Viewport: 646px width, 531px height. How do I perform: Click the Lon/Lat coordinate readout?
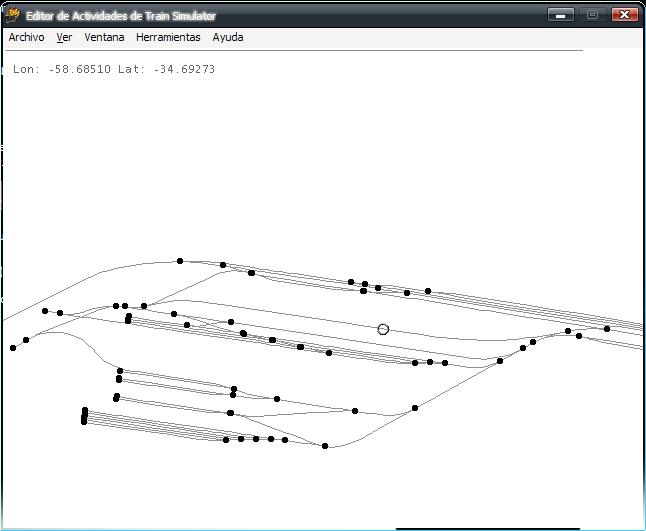click(114, 69)
